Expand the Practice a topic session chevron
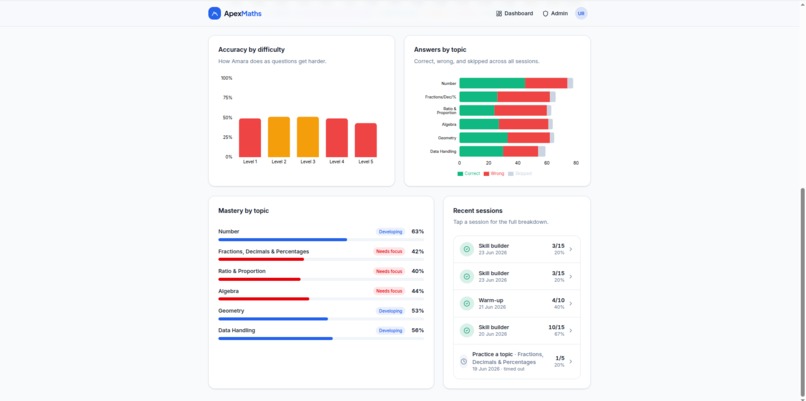 pyautogui.click(x=571, y=361)
